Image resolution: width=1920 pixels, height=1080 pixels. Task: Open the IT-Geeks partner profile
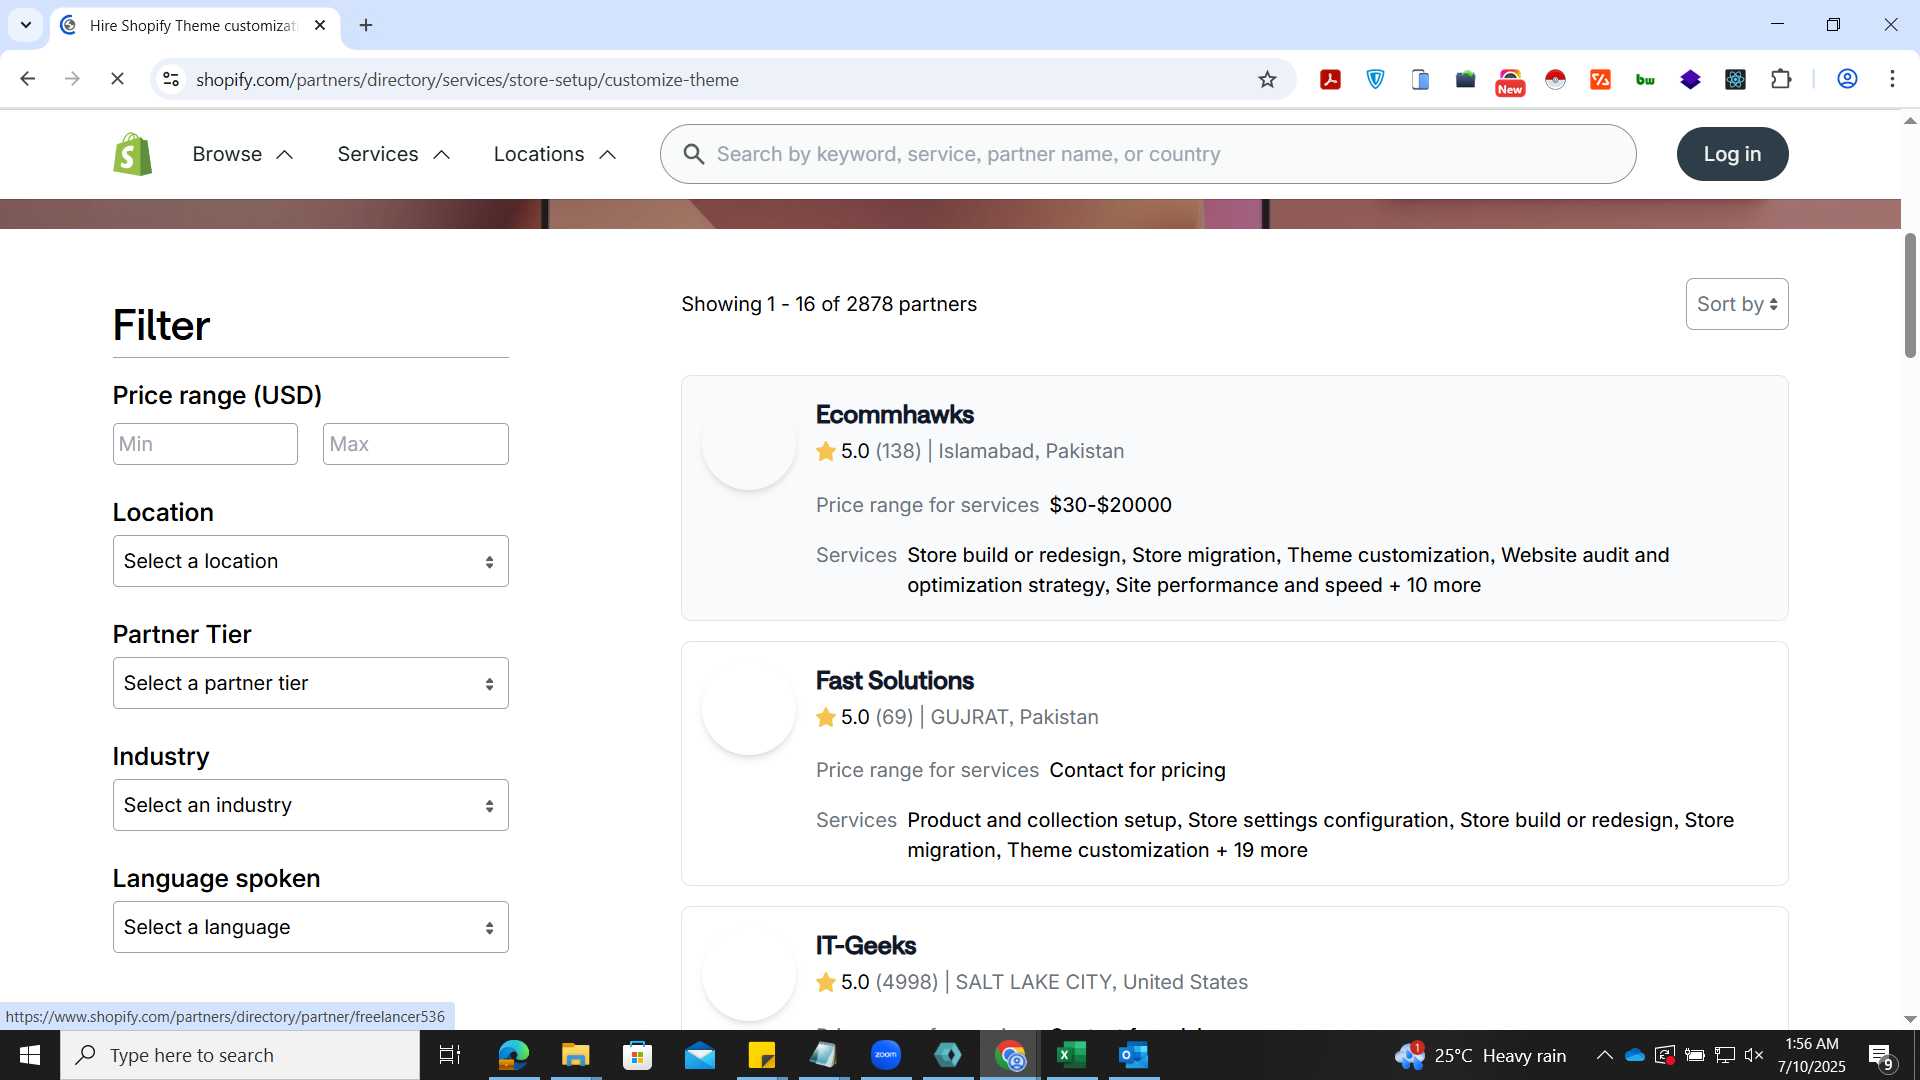coord(866,945)
